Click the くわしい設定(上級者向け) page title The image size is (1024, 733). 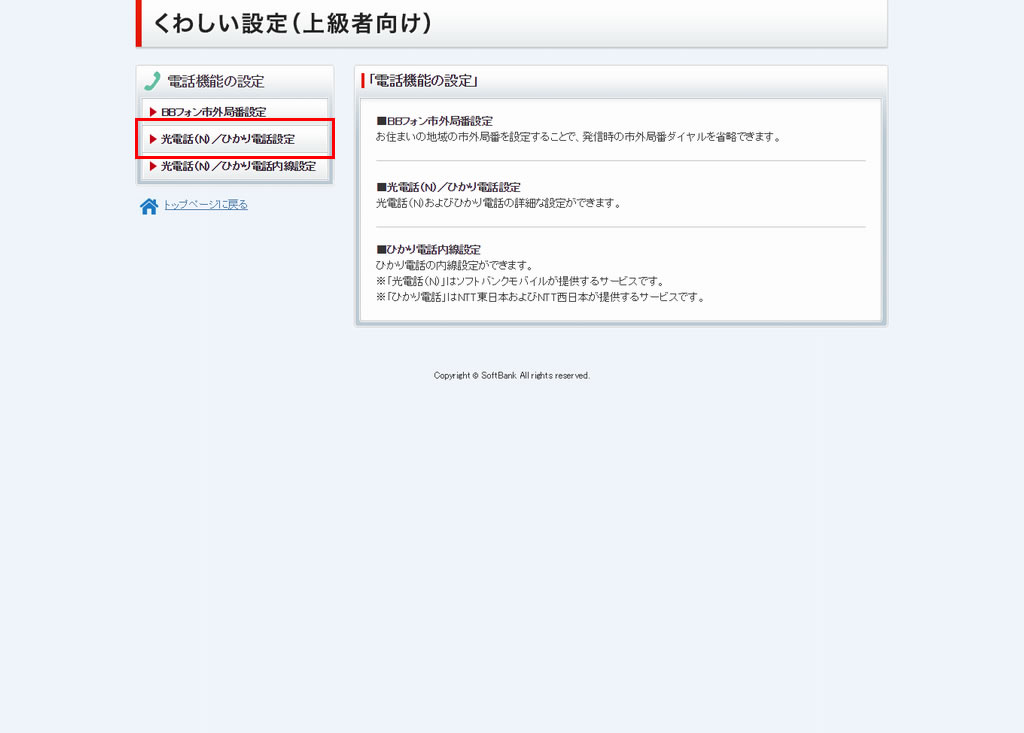[292, 24]
